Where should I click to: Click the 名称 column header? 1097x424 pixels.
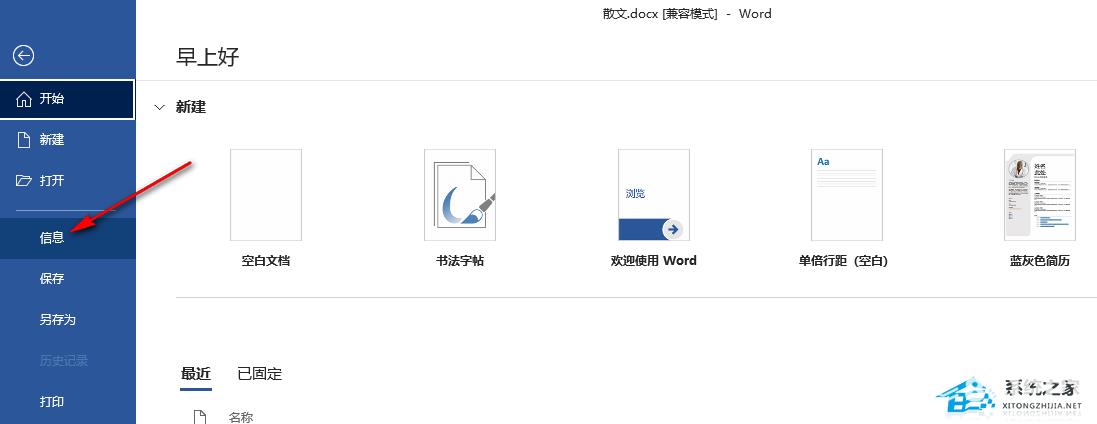pos(241,418)
